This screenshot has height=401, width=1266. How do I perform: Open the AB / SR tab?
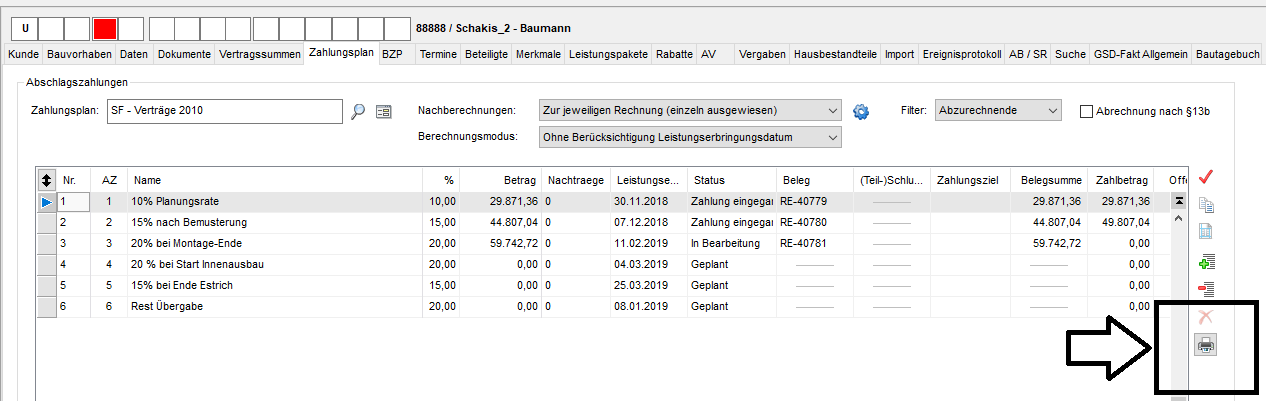1028,54
